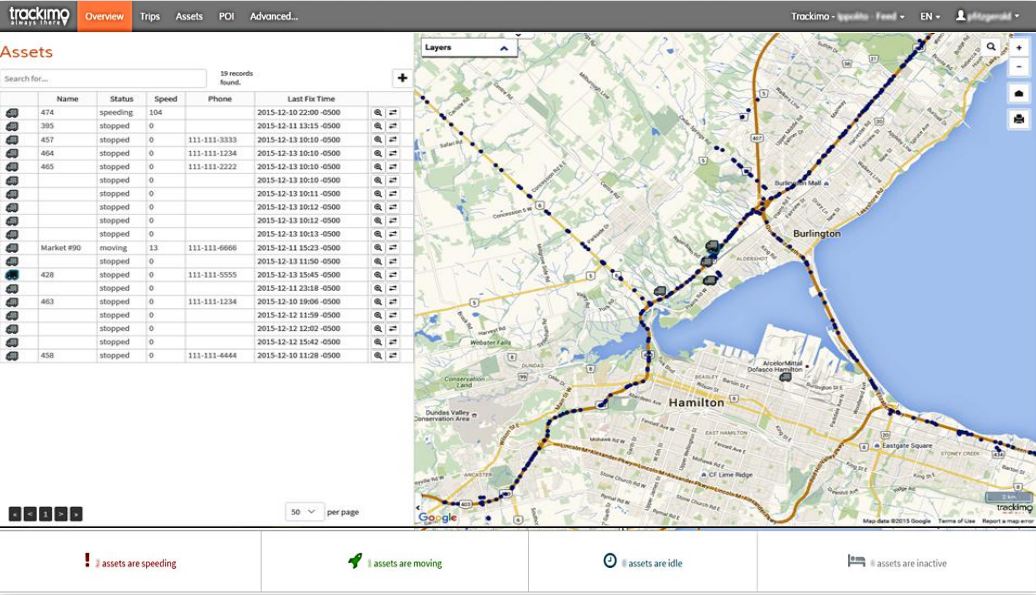
Task: Zoom to Market #90 asset on map
Action: pos(378,248)
